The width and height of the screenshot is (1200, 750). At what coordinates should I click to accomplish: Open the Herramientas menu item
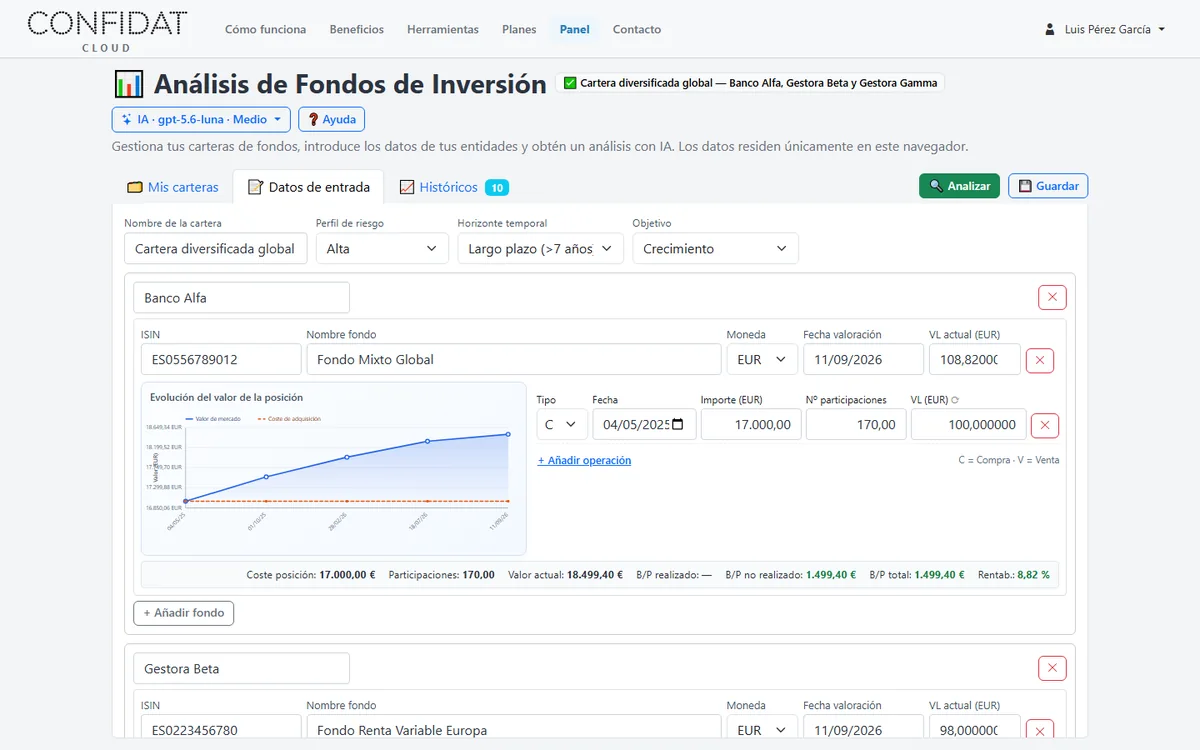point(443,30)
